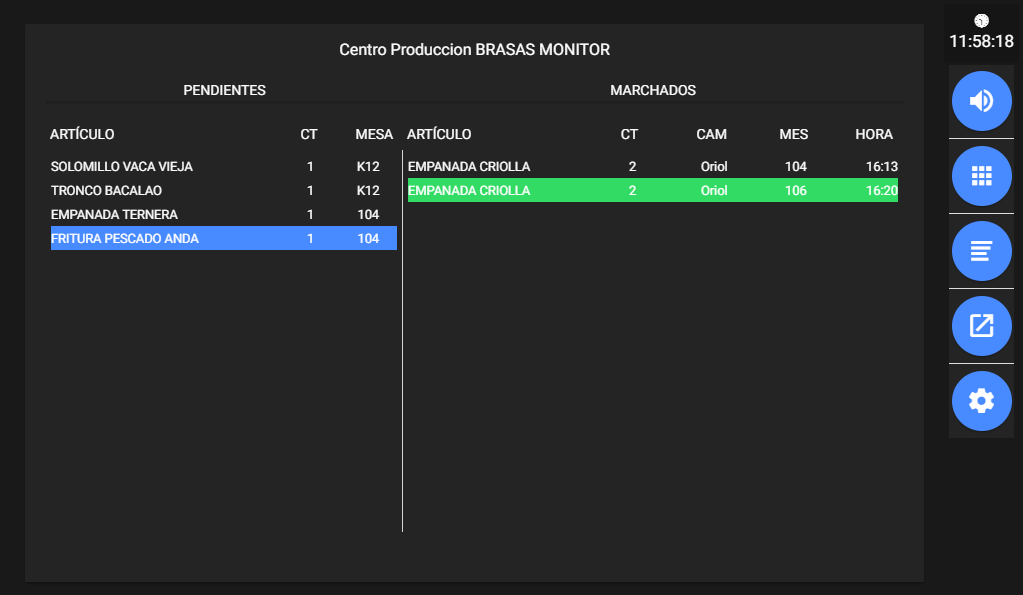Click the MESA column header
The width and height of the screenshot is (1023, 595).
(374, 134)
